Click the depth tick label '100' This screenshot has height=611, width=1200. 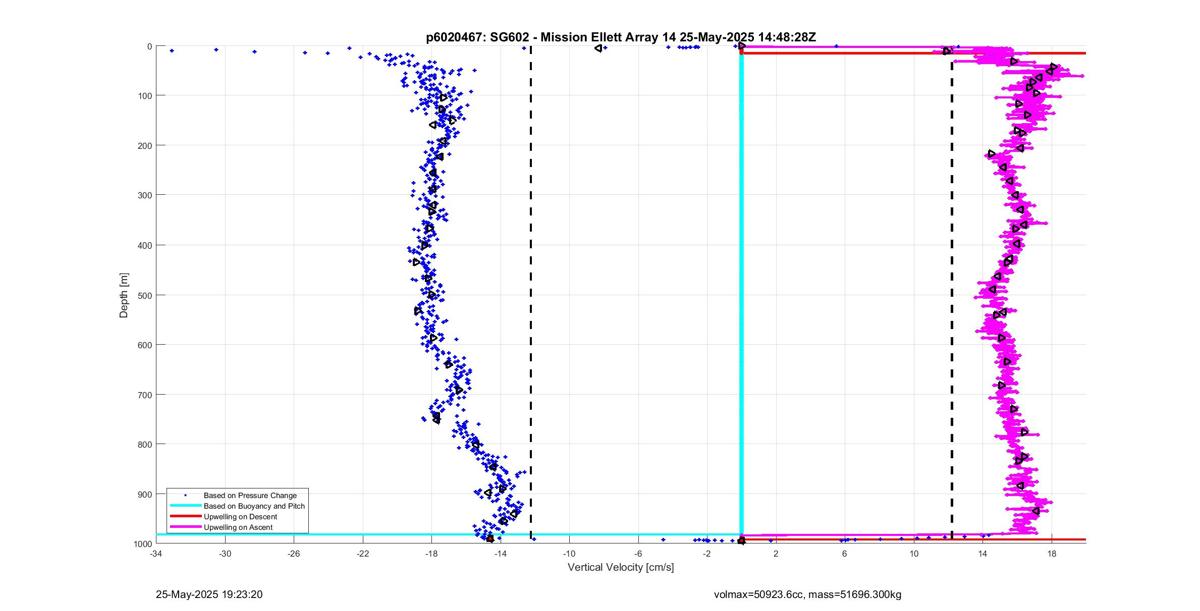coord(144,96)
